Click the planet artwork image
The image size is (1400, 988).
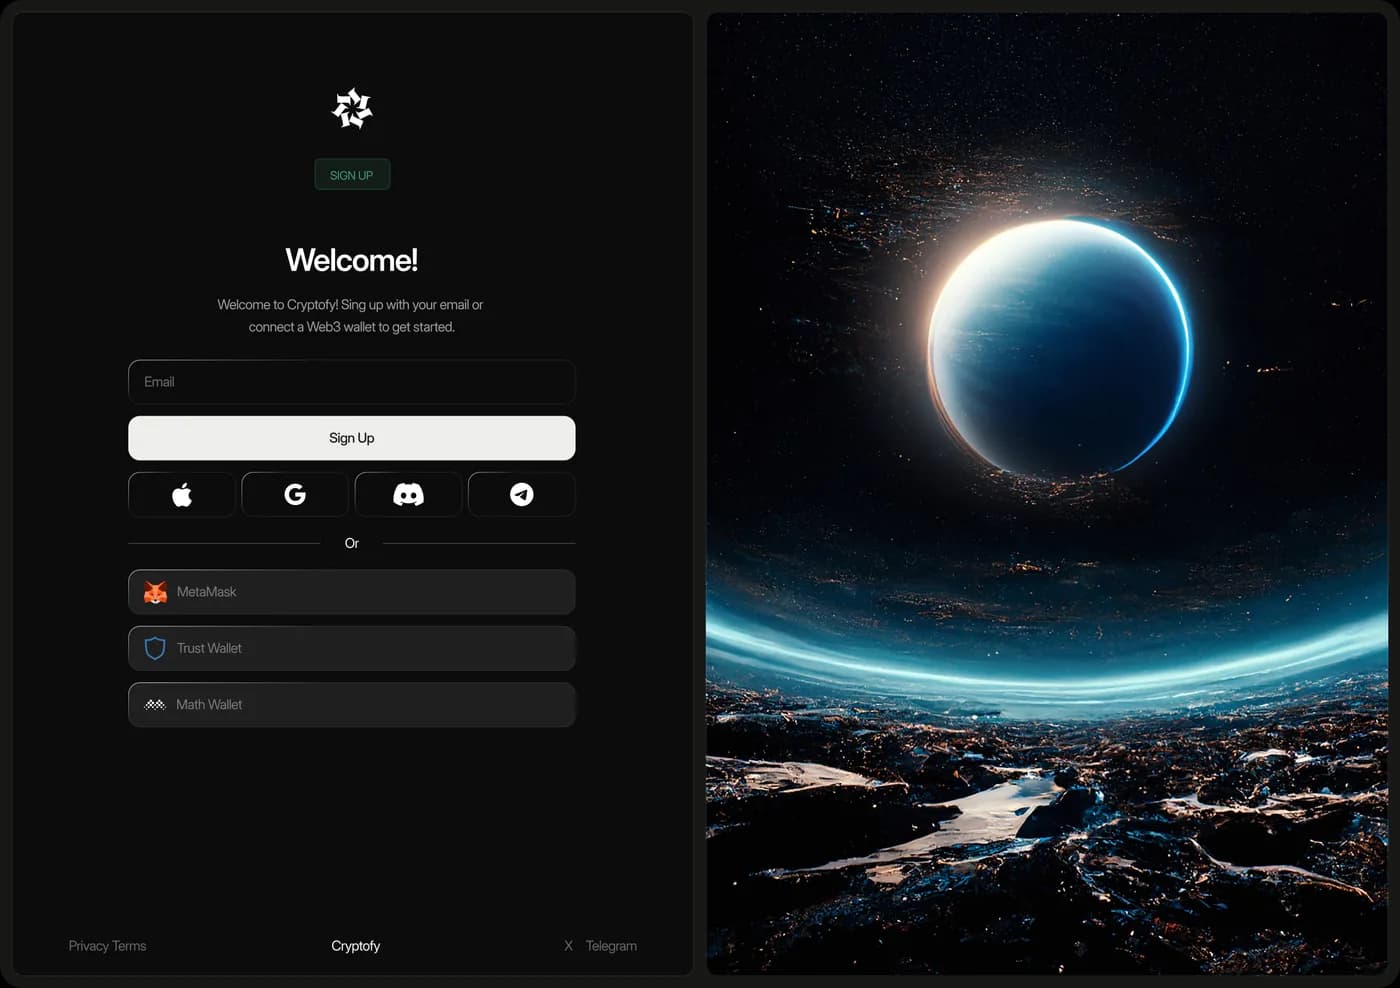pyautogui.click(x=1047, y=494)
